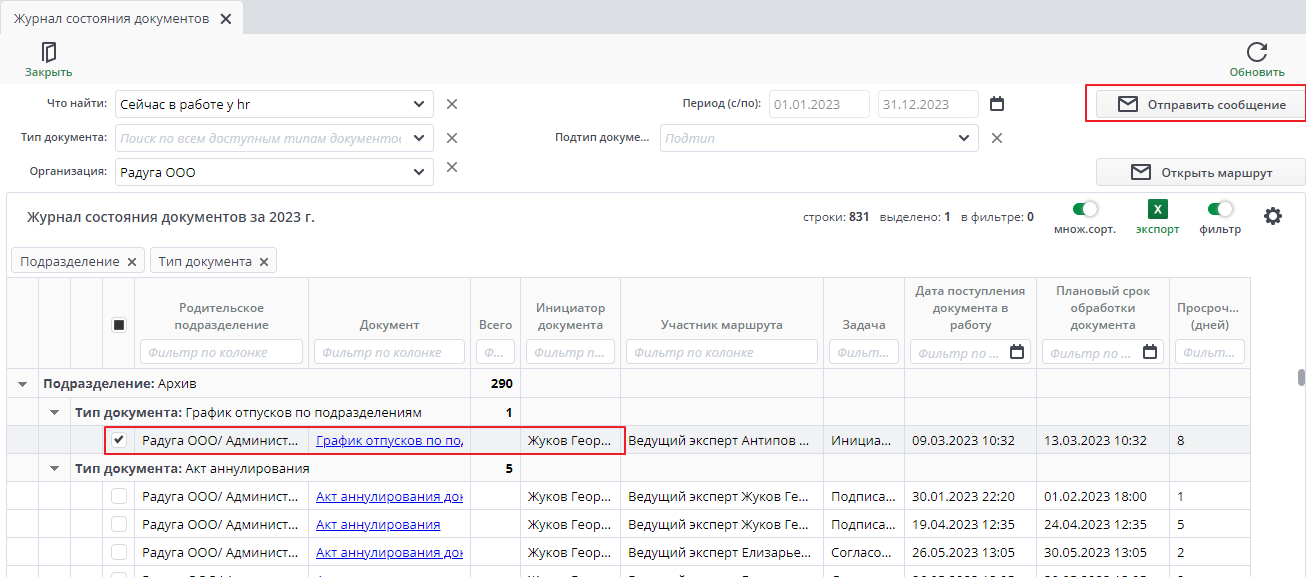Open the period calendar picker icon
Screen dimensions: 1306x577
click(x=996, y=104)
